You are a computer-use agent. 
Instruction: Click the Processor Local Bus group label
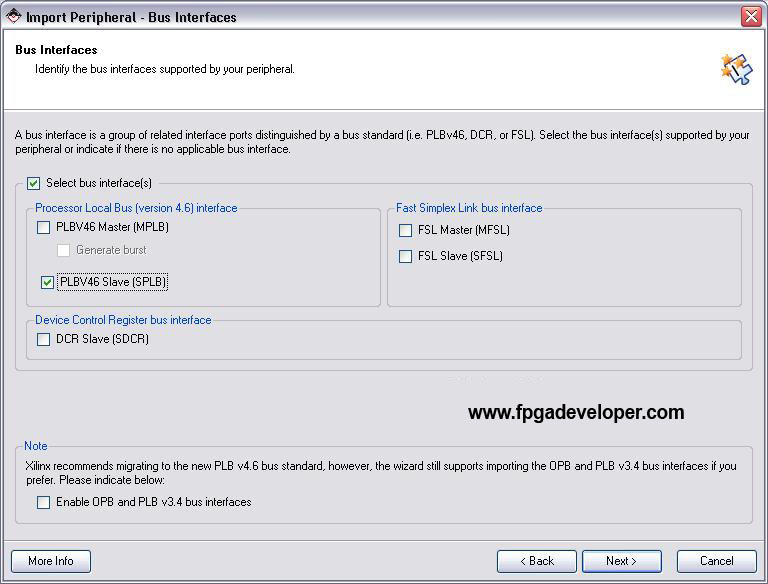[x=136, y=208]
